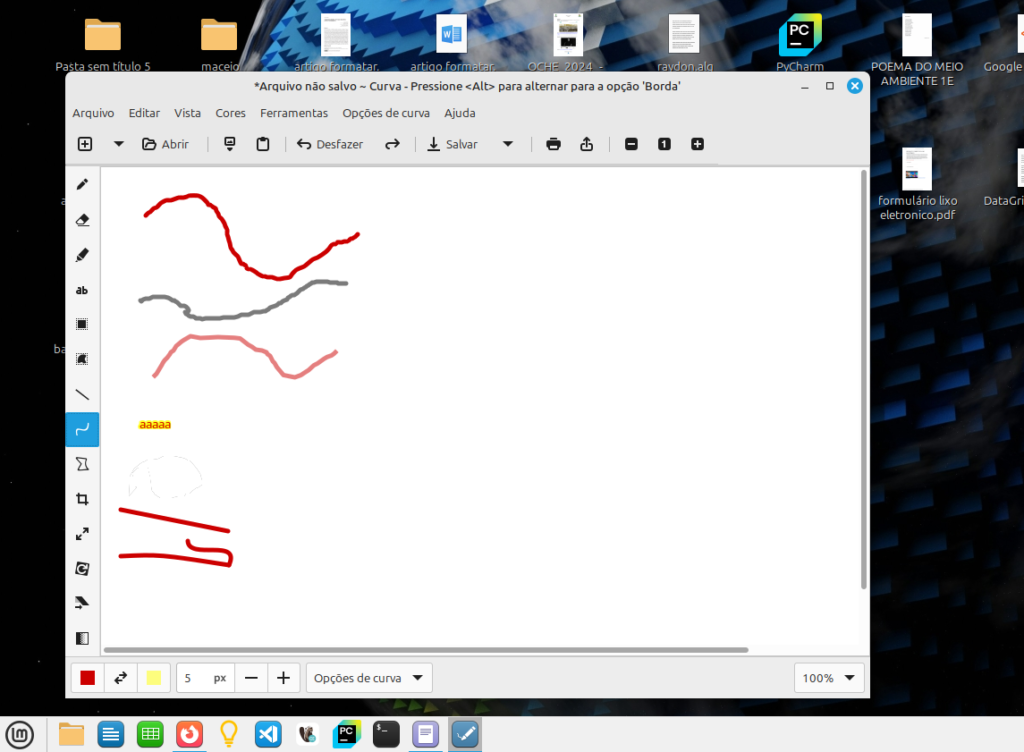Click the Desfazer button

click(330, 144)
